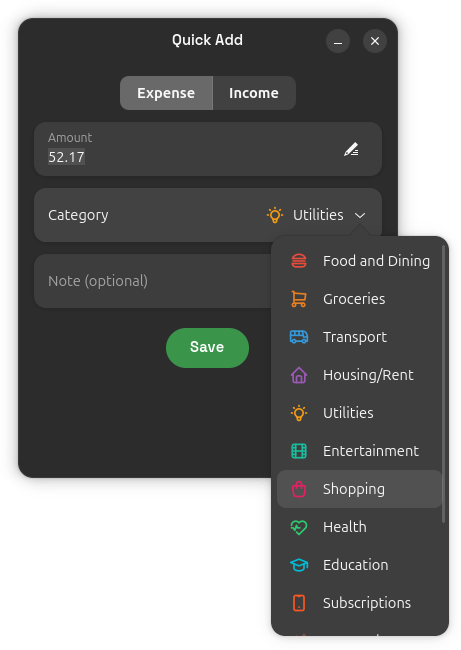Click the Entertainment film icon
Viewport: 461px width, 650px height.
[x=298, y=451]
